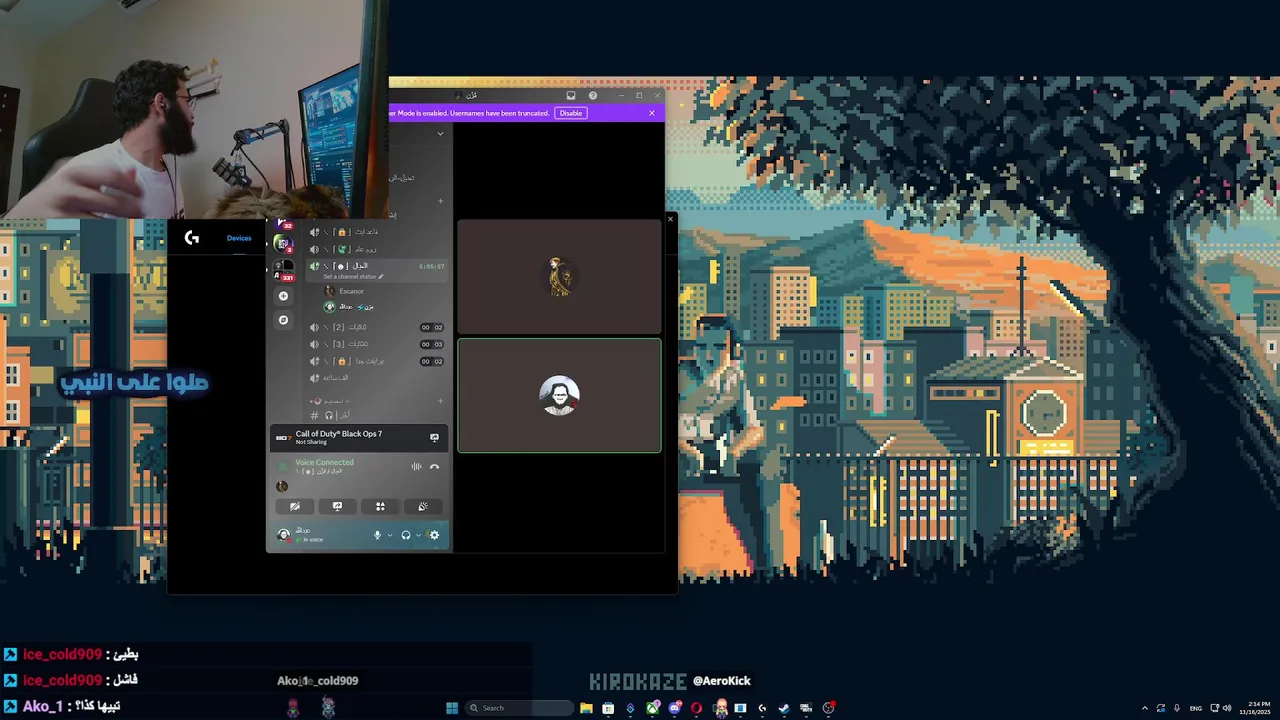
Task: Select the top participant video tile
Action: pos(559,277)
